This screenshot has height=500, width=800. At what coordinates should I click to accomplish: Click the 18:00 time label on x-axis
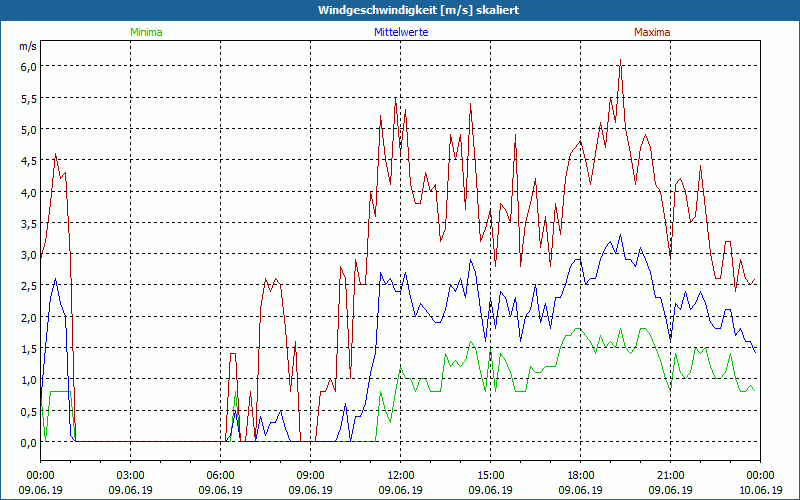click(x=581, y=476)
